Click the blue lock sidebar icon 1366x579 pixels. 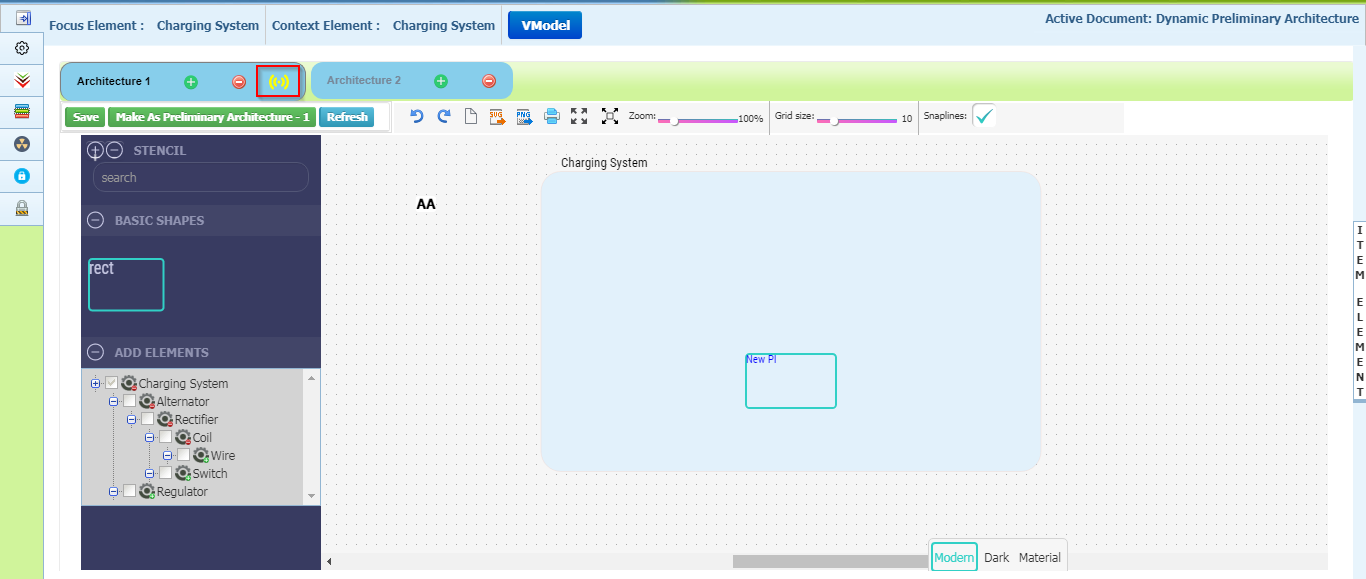point(22,176)
